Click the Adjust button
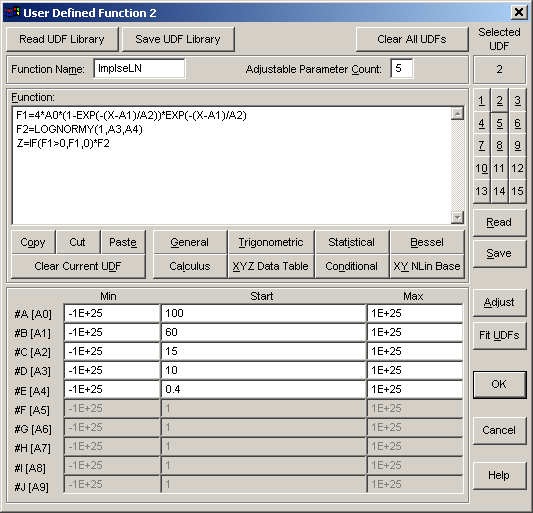 (499, 303)
